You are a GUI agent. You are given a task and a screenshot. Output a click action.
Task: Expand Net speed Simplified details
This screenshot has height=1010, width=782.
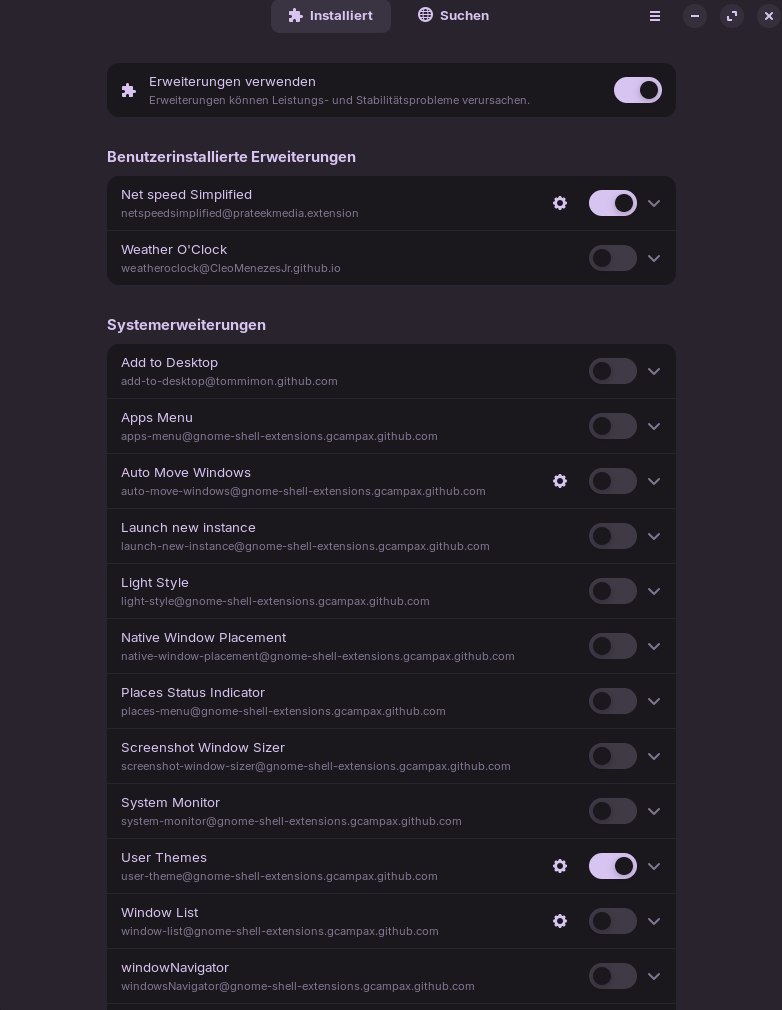coord(654,203)
